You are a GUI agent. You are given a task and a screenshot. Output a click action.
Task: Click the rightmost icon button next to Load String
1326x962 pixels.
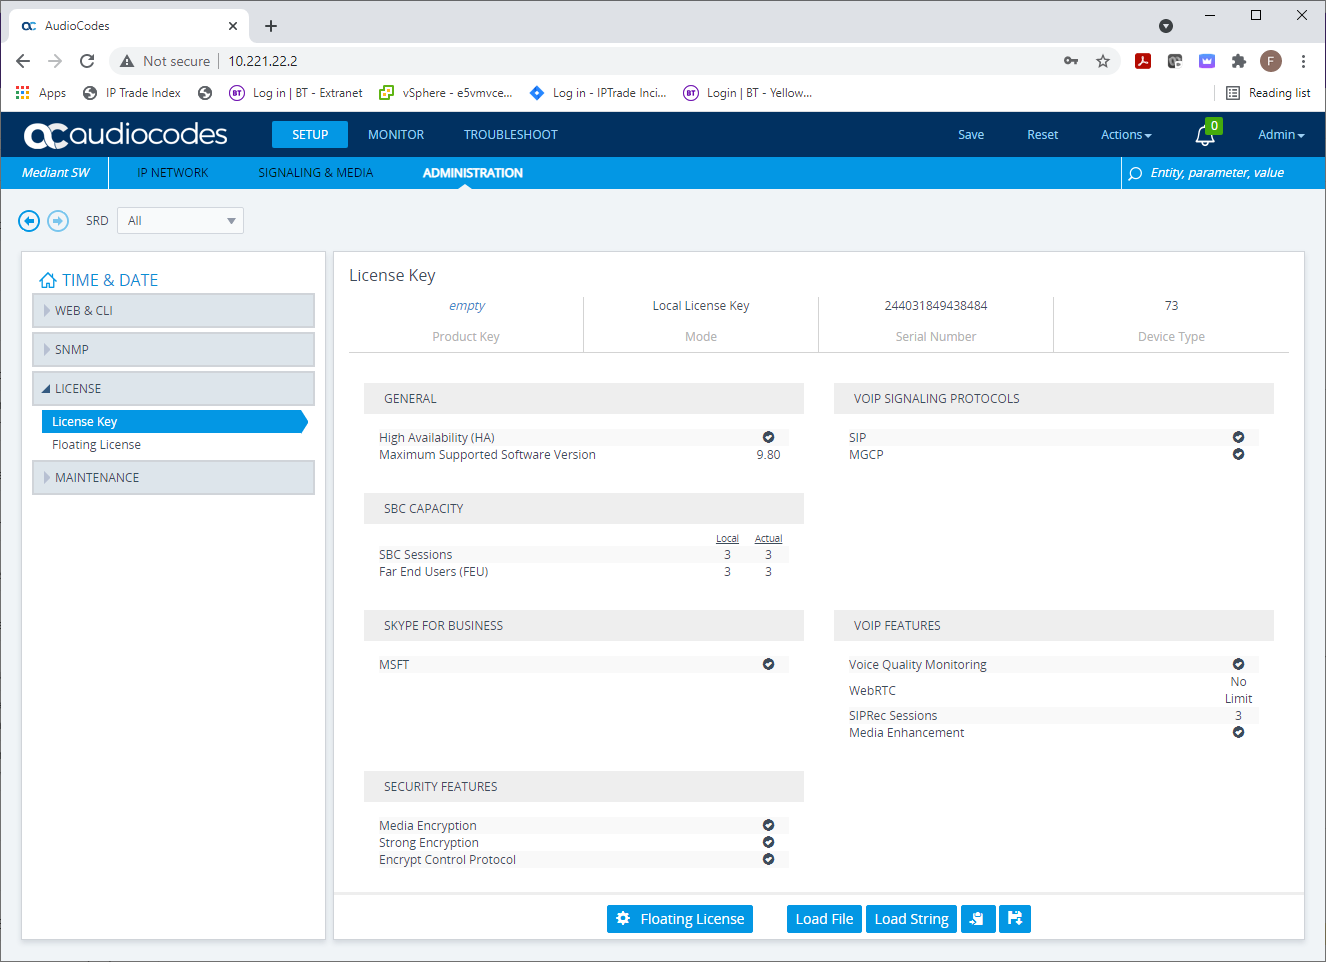pos(1014,919)
